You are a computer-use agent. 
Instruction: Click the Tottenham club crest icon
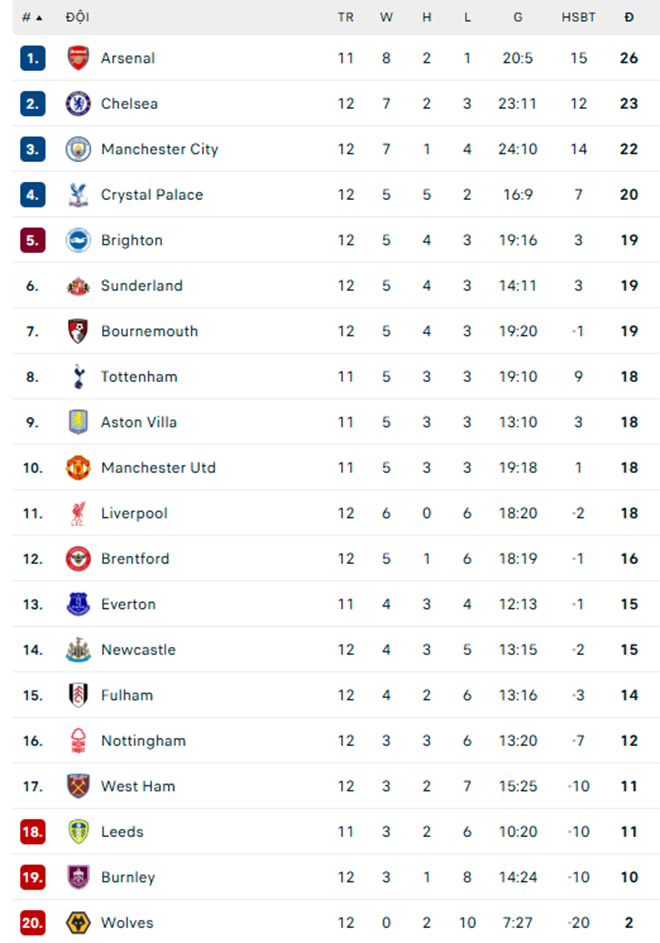[x=78, y=376]
